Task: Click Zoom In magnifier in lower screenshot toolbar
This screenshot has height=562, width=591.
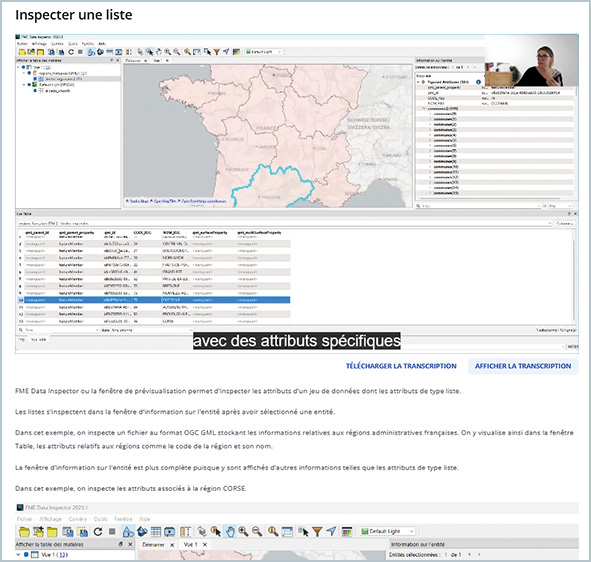Action: [243, 532]
